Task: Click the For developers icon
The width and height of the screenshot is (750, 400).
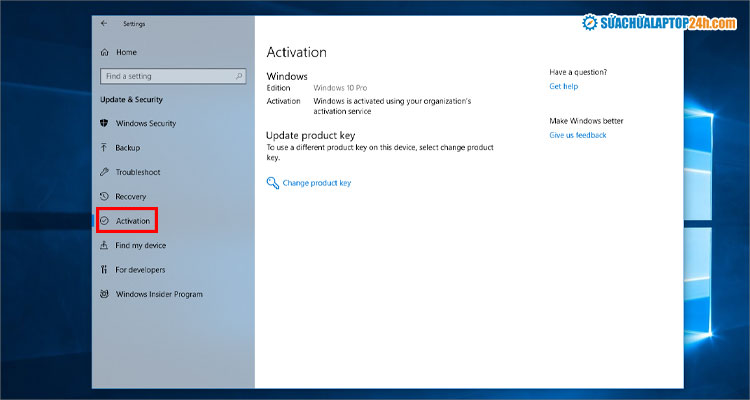Action: tap(105, 270)
